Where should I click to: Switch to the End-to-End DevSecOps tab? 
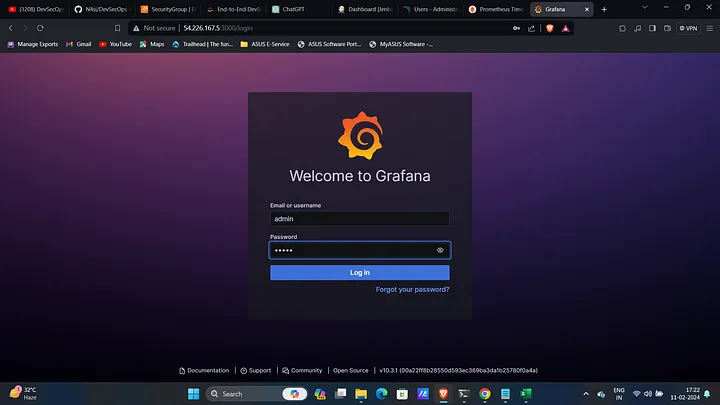(x=234, y=9)
